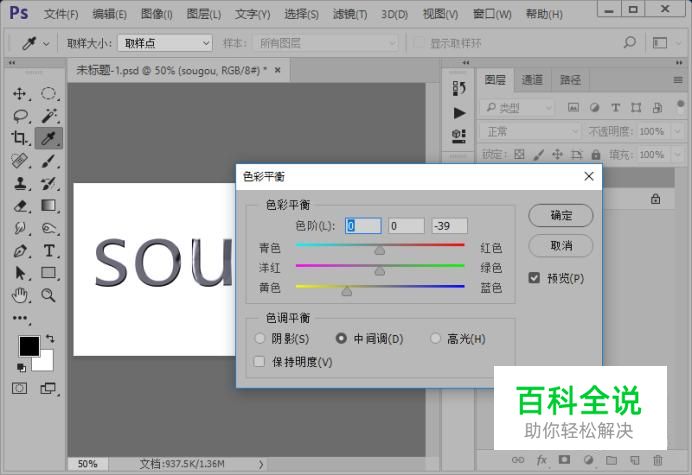Check the 保持明度(V) checkbox

pos(260,362)
